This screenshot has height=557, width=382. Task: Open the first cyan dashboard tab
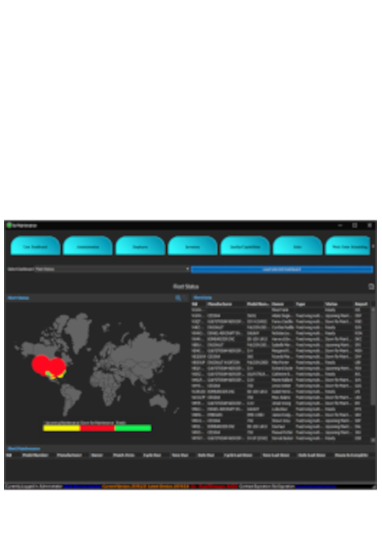(x=35, y=245)
